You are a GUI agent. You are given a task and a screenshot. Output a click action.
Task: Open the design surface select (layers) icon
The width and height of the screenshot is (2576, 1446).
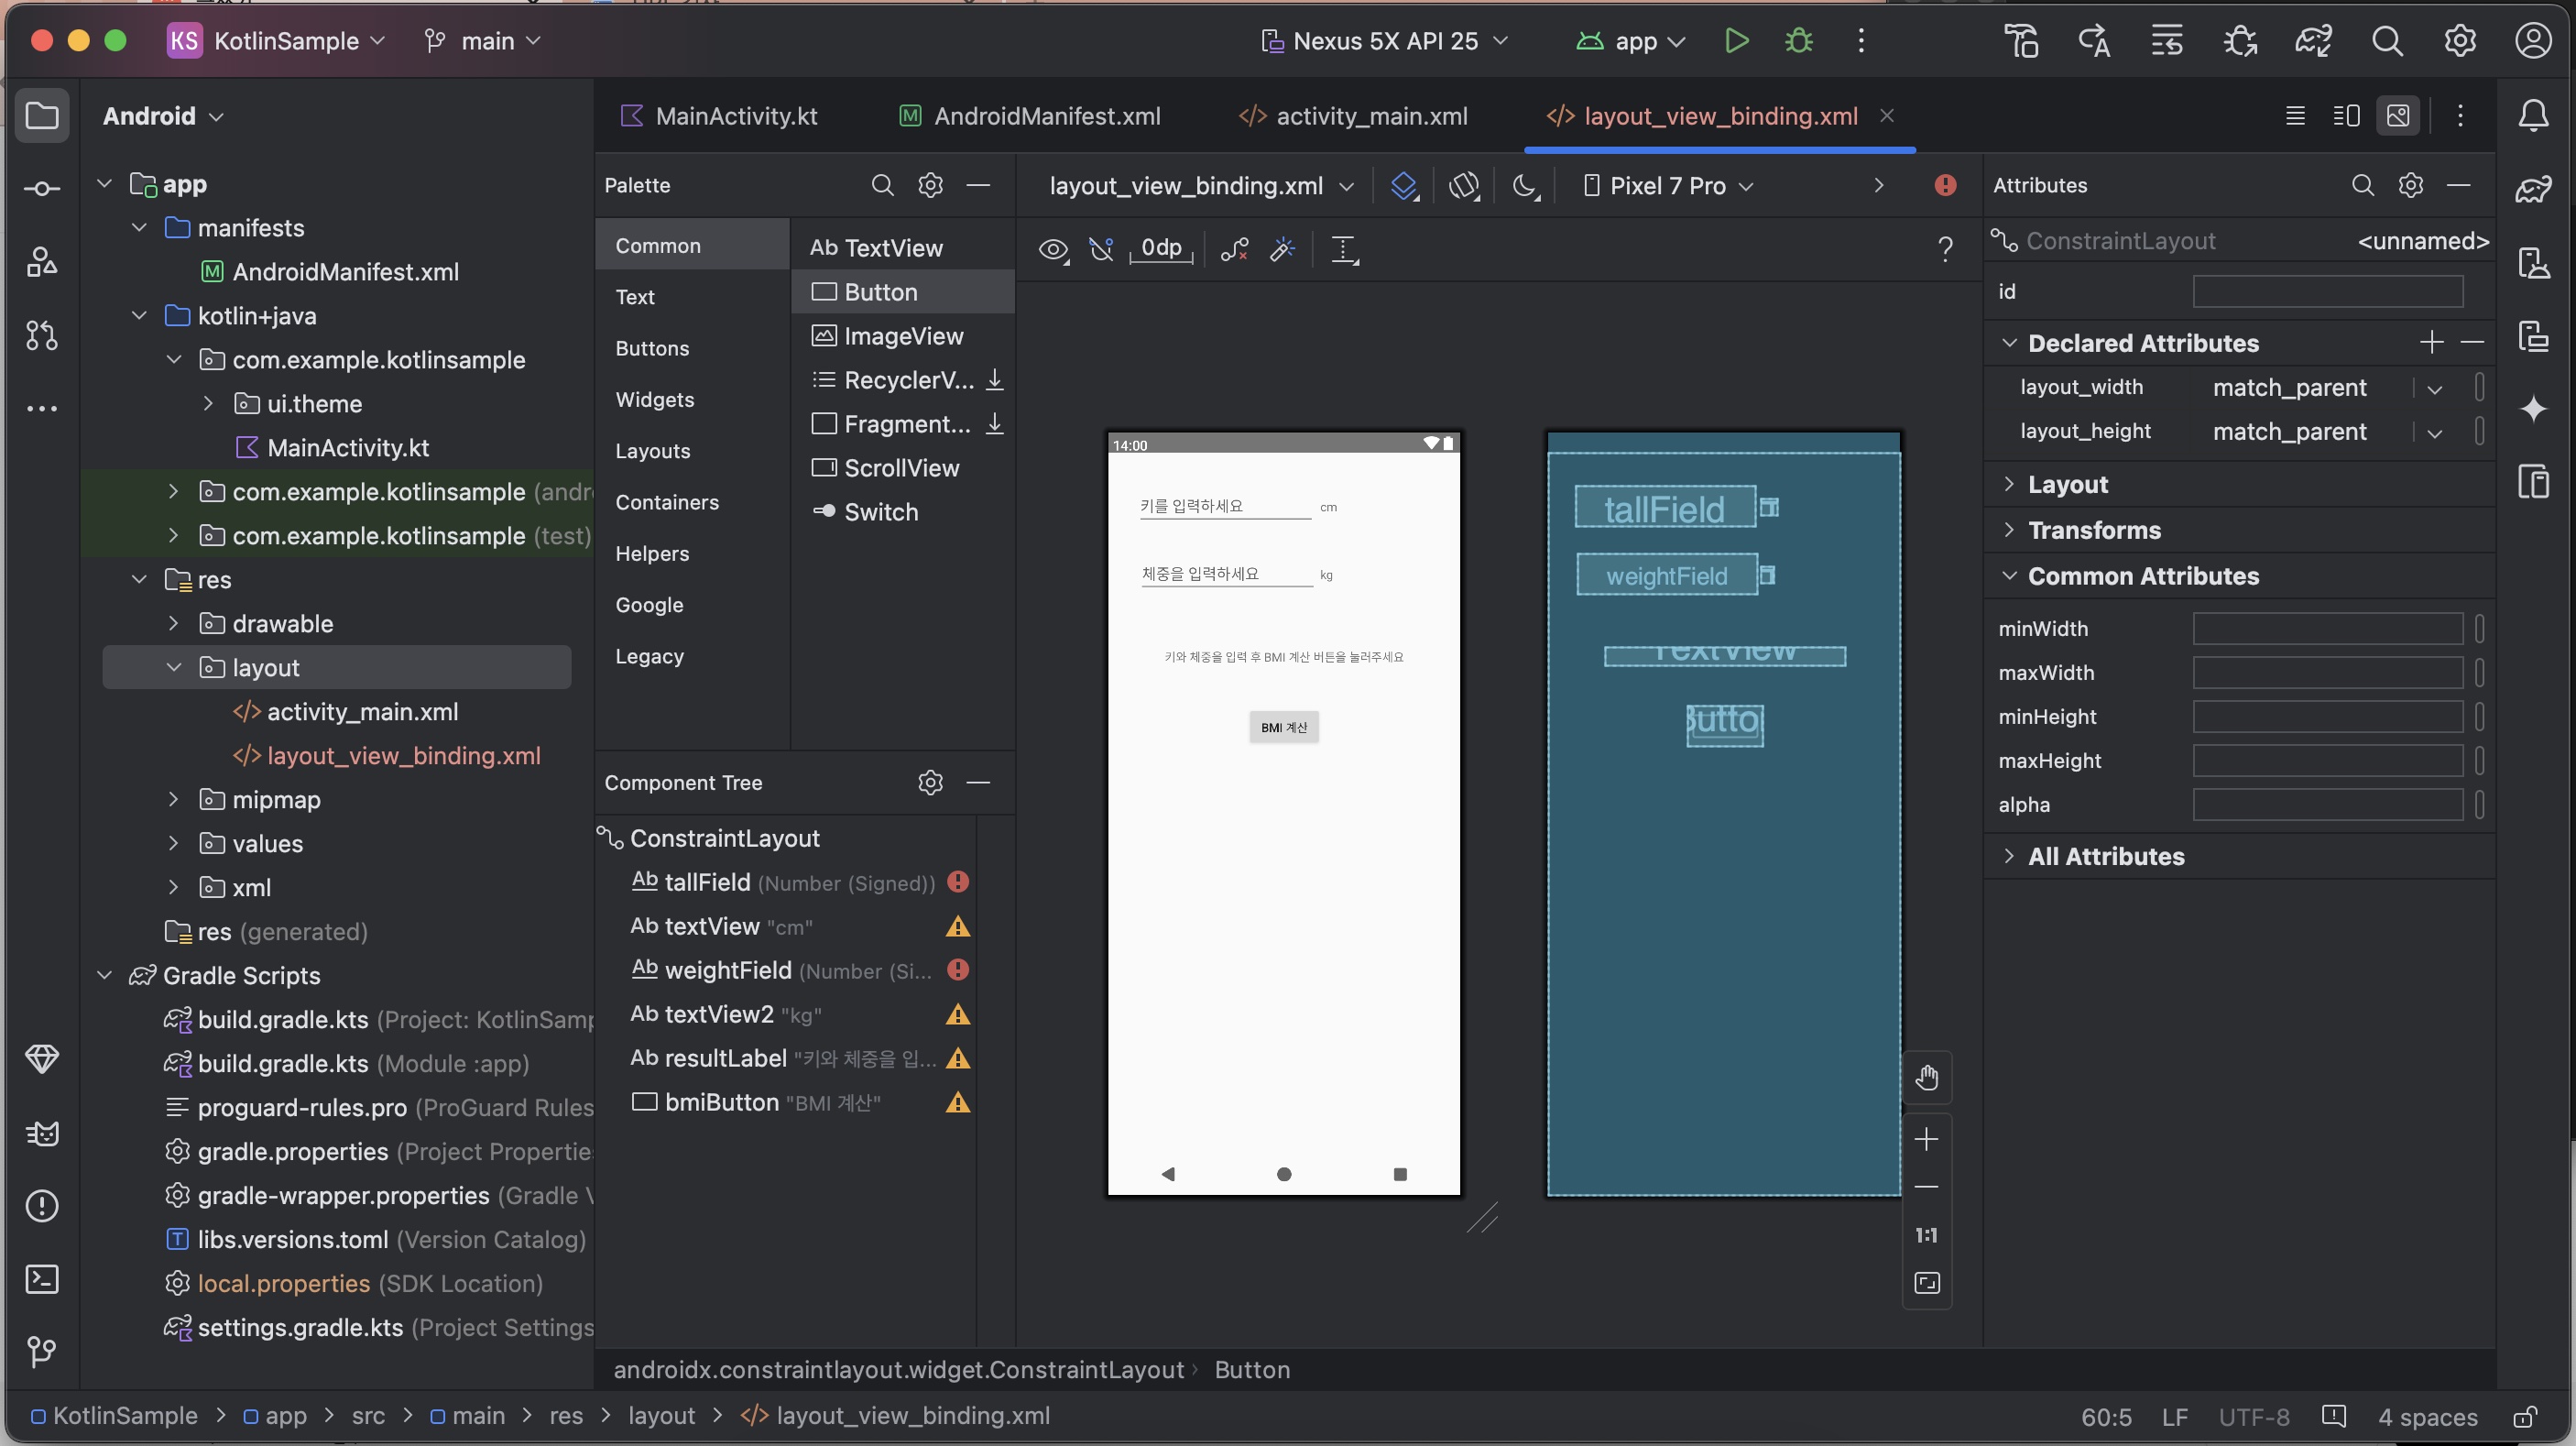[x=1403, y=186]
